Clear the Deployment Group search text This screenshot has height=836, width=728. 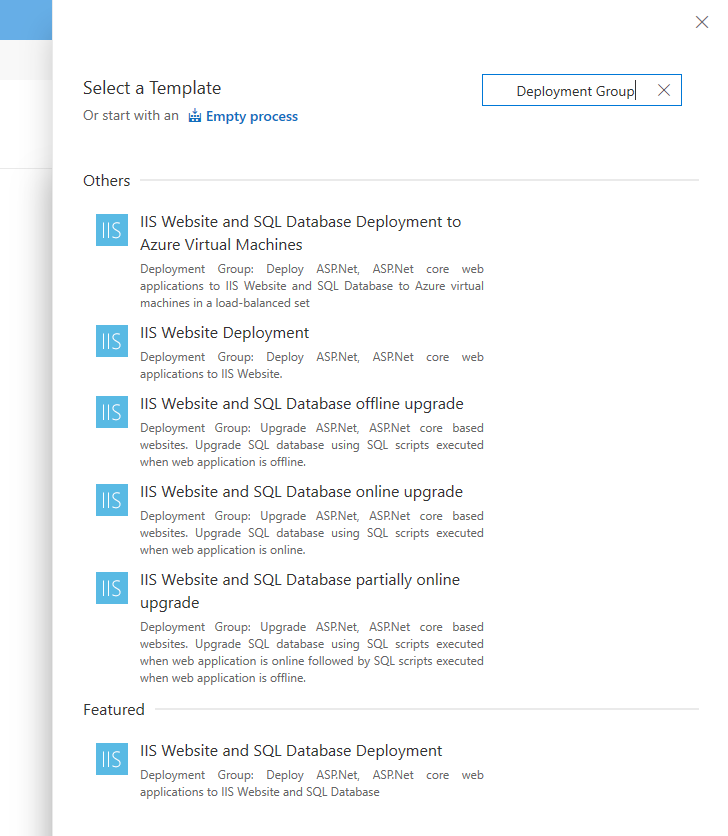[x=663, y=90]
